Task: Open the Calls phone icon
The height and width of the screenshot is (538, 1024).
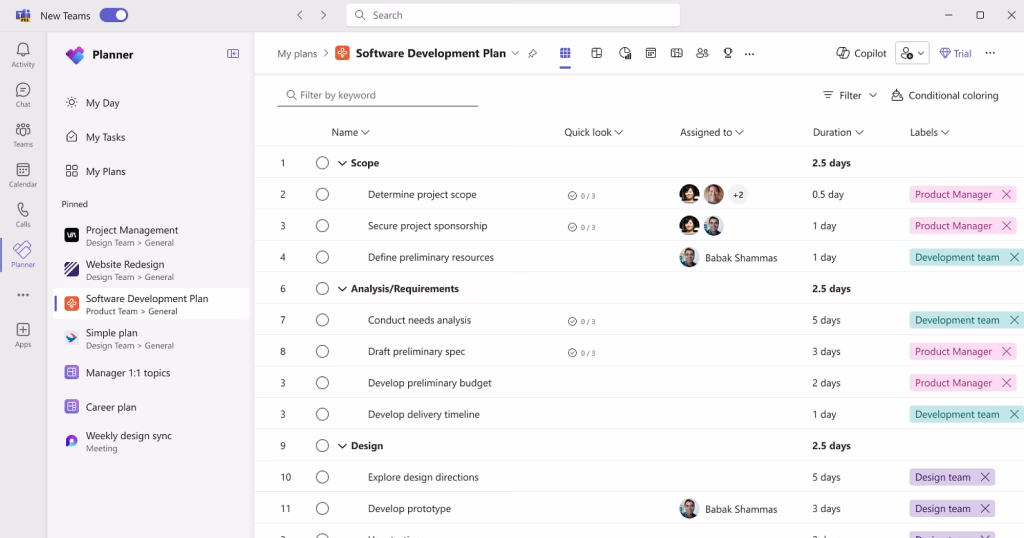Action: click(23, 210)
